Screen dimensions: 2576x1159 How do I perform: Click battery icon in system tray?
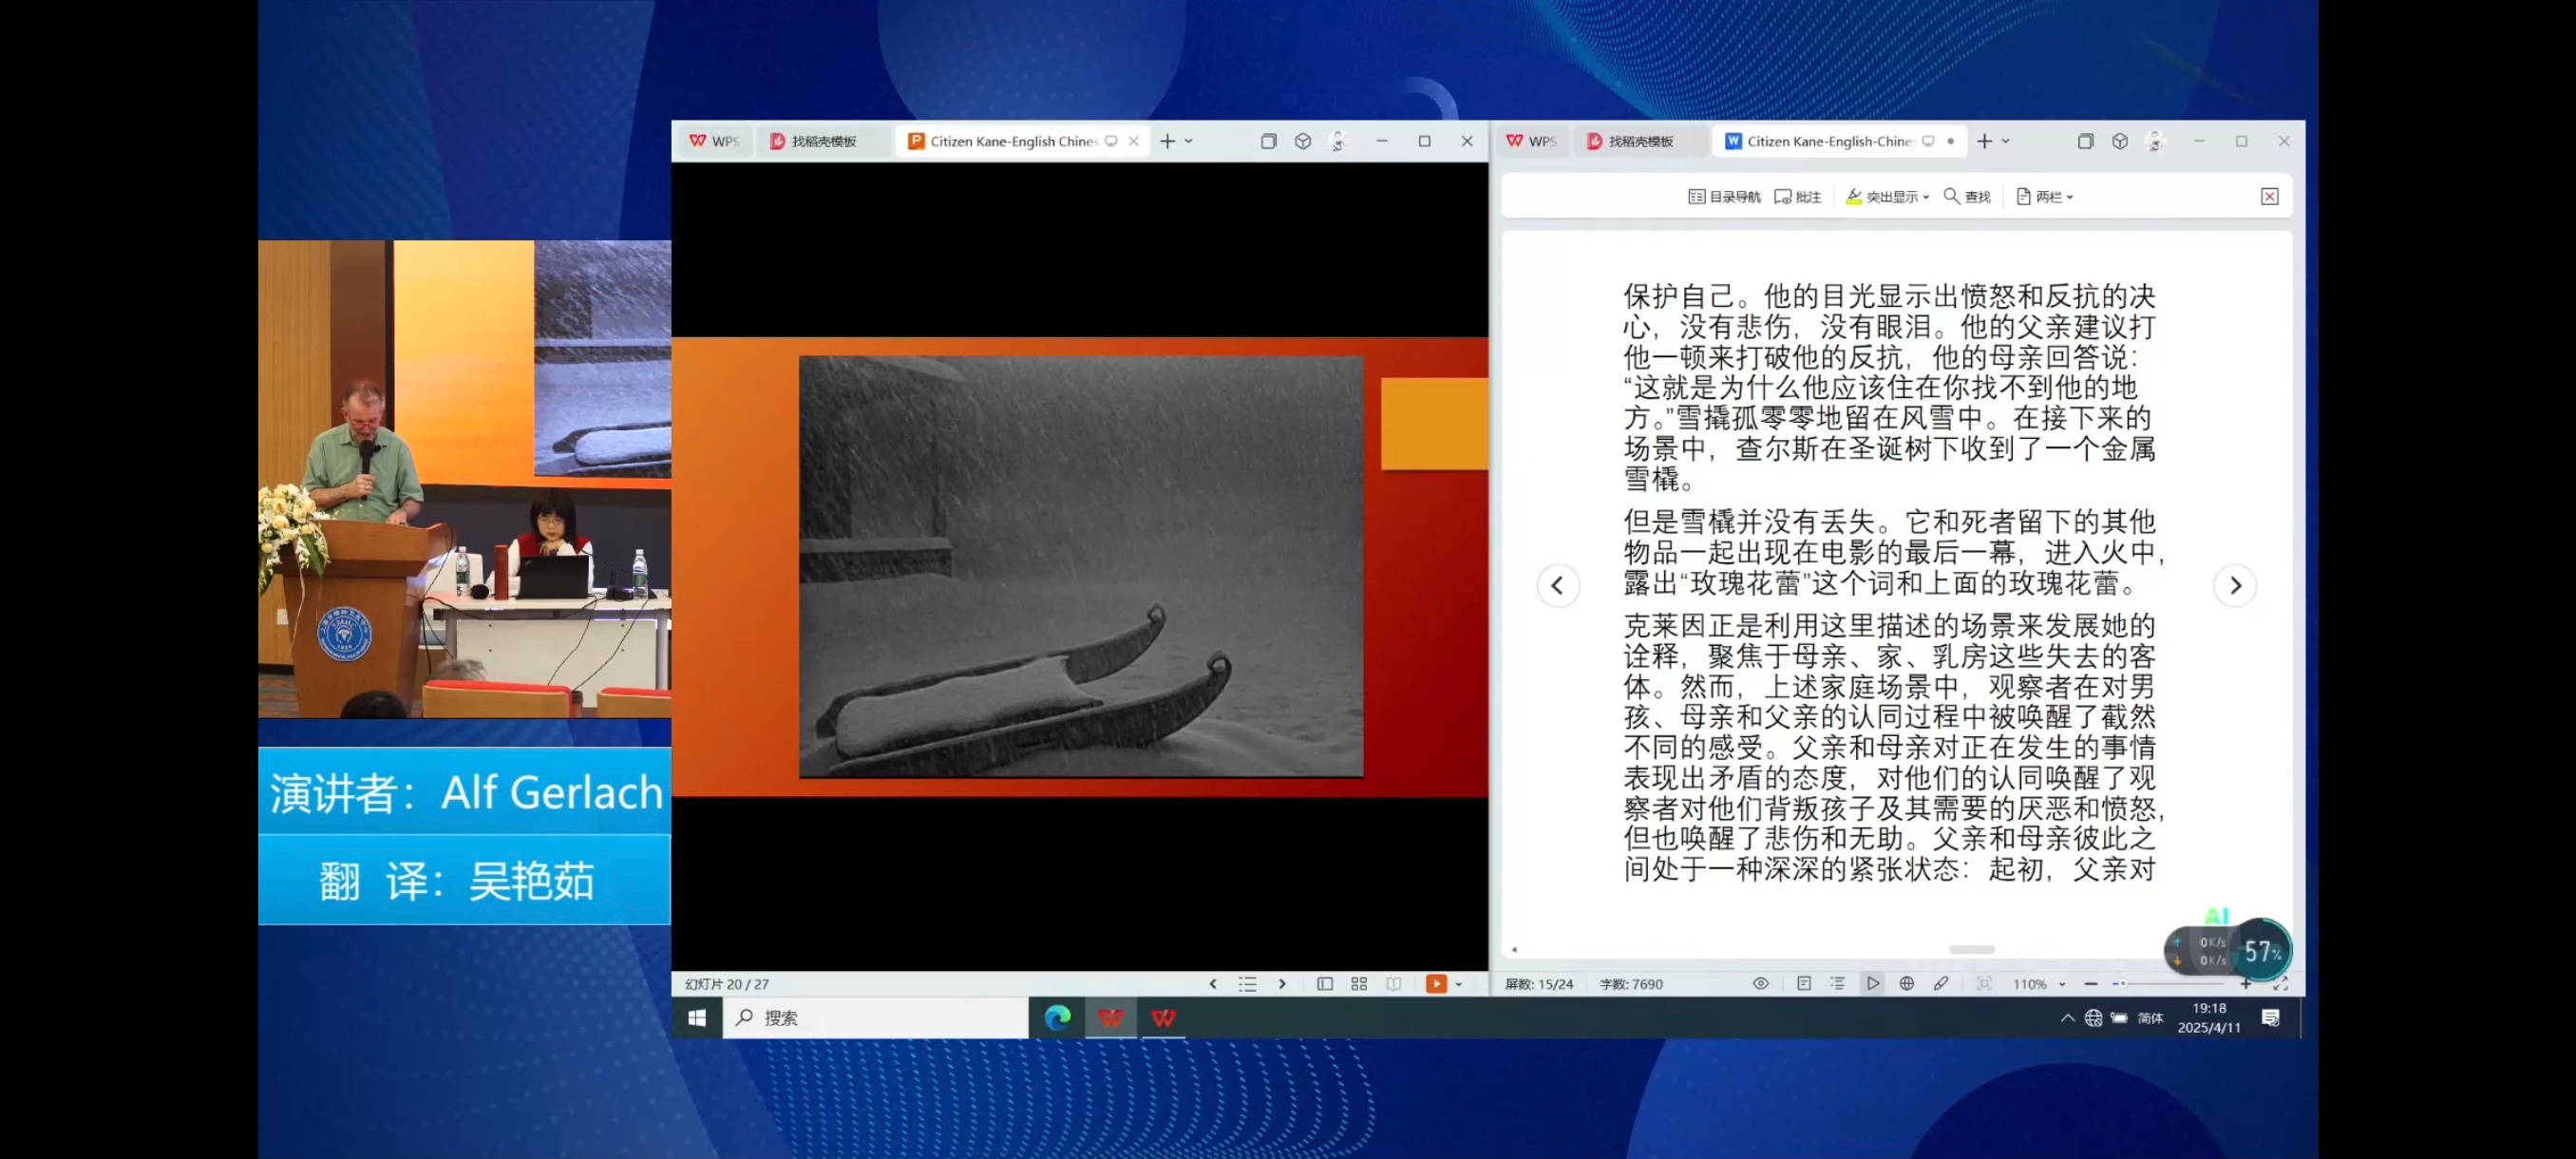pos(2120,1018)
